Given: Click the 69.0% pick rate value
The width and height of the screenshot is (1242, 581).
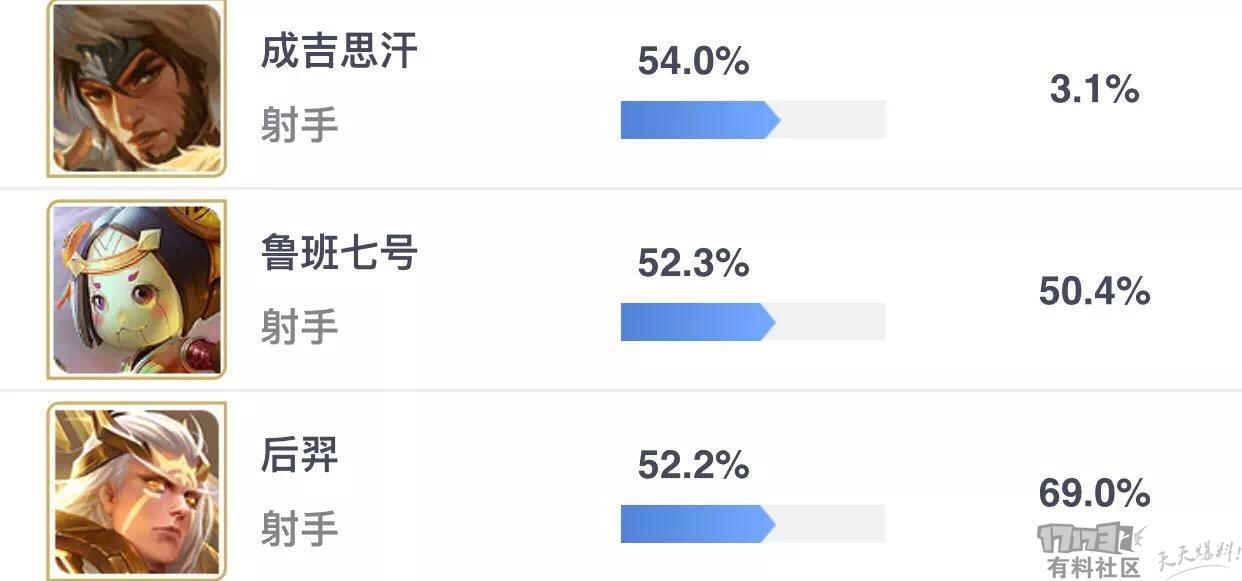Looking at the screenshot, I should 1094,492.
